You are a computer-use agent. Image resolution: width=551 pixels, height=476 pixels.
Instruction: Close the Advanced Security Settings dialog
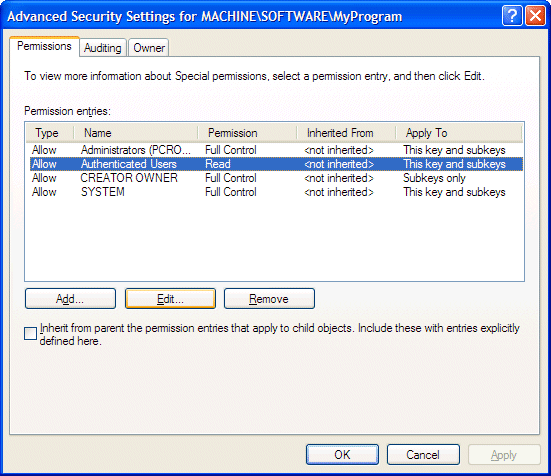[535, 16]
